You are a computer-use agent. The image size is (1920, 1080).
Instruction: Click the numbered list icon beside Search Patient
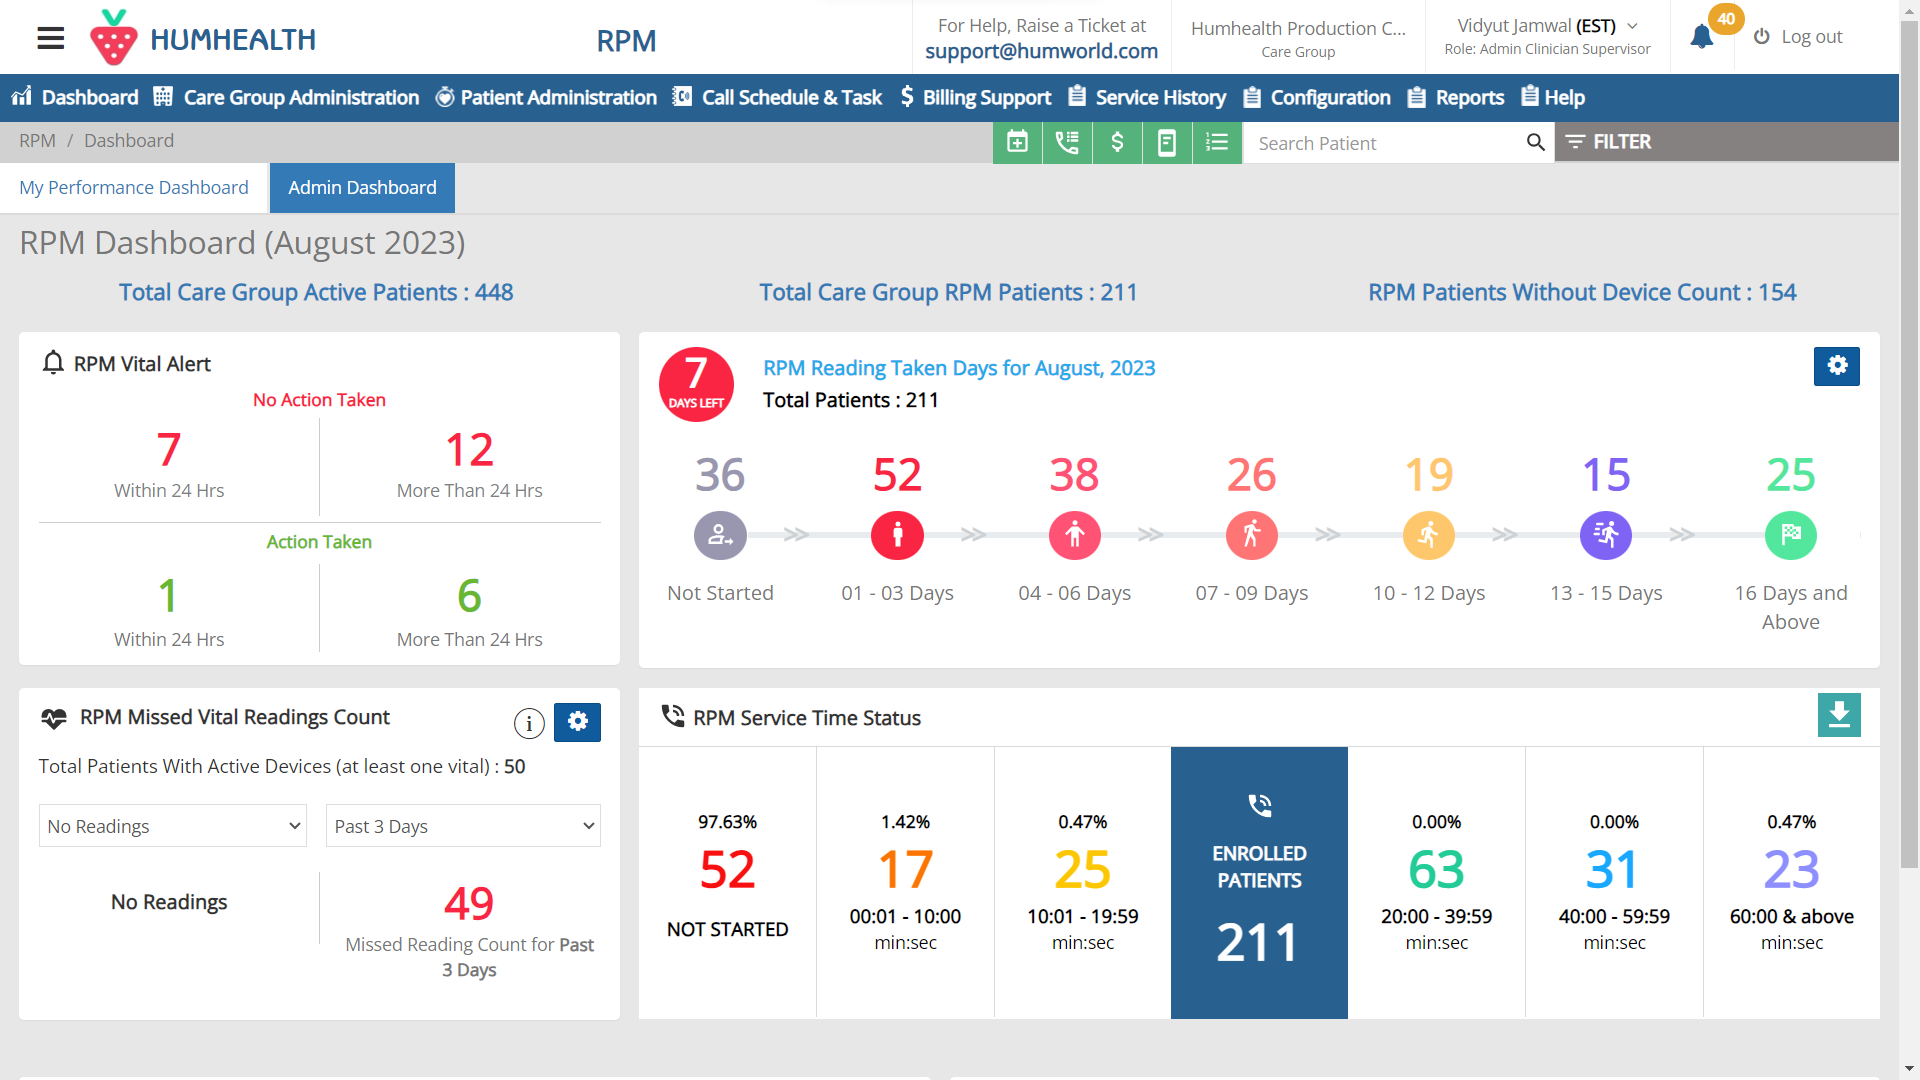pos(1217,142)
